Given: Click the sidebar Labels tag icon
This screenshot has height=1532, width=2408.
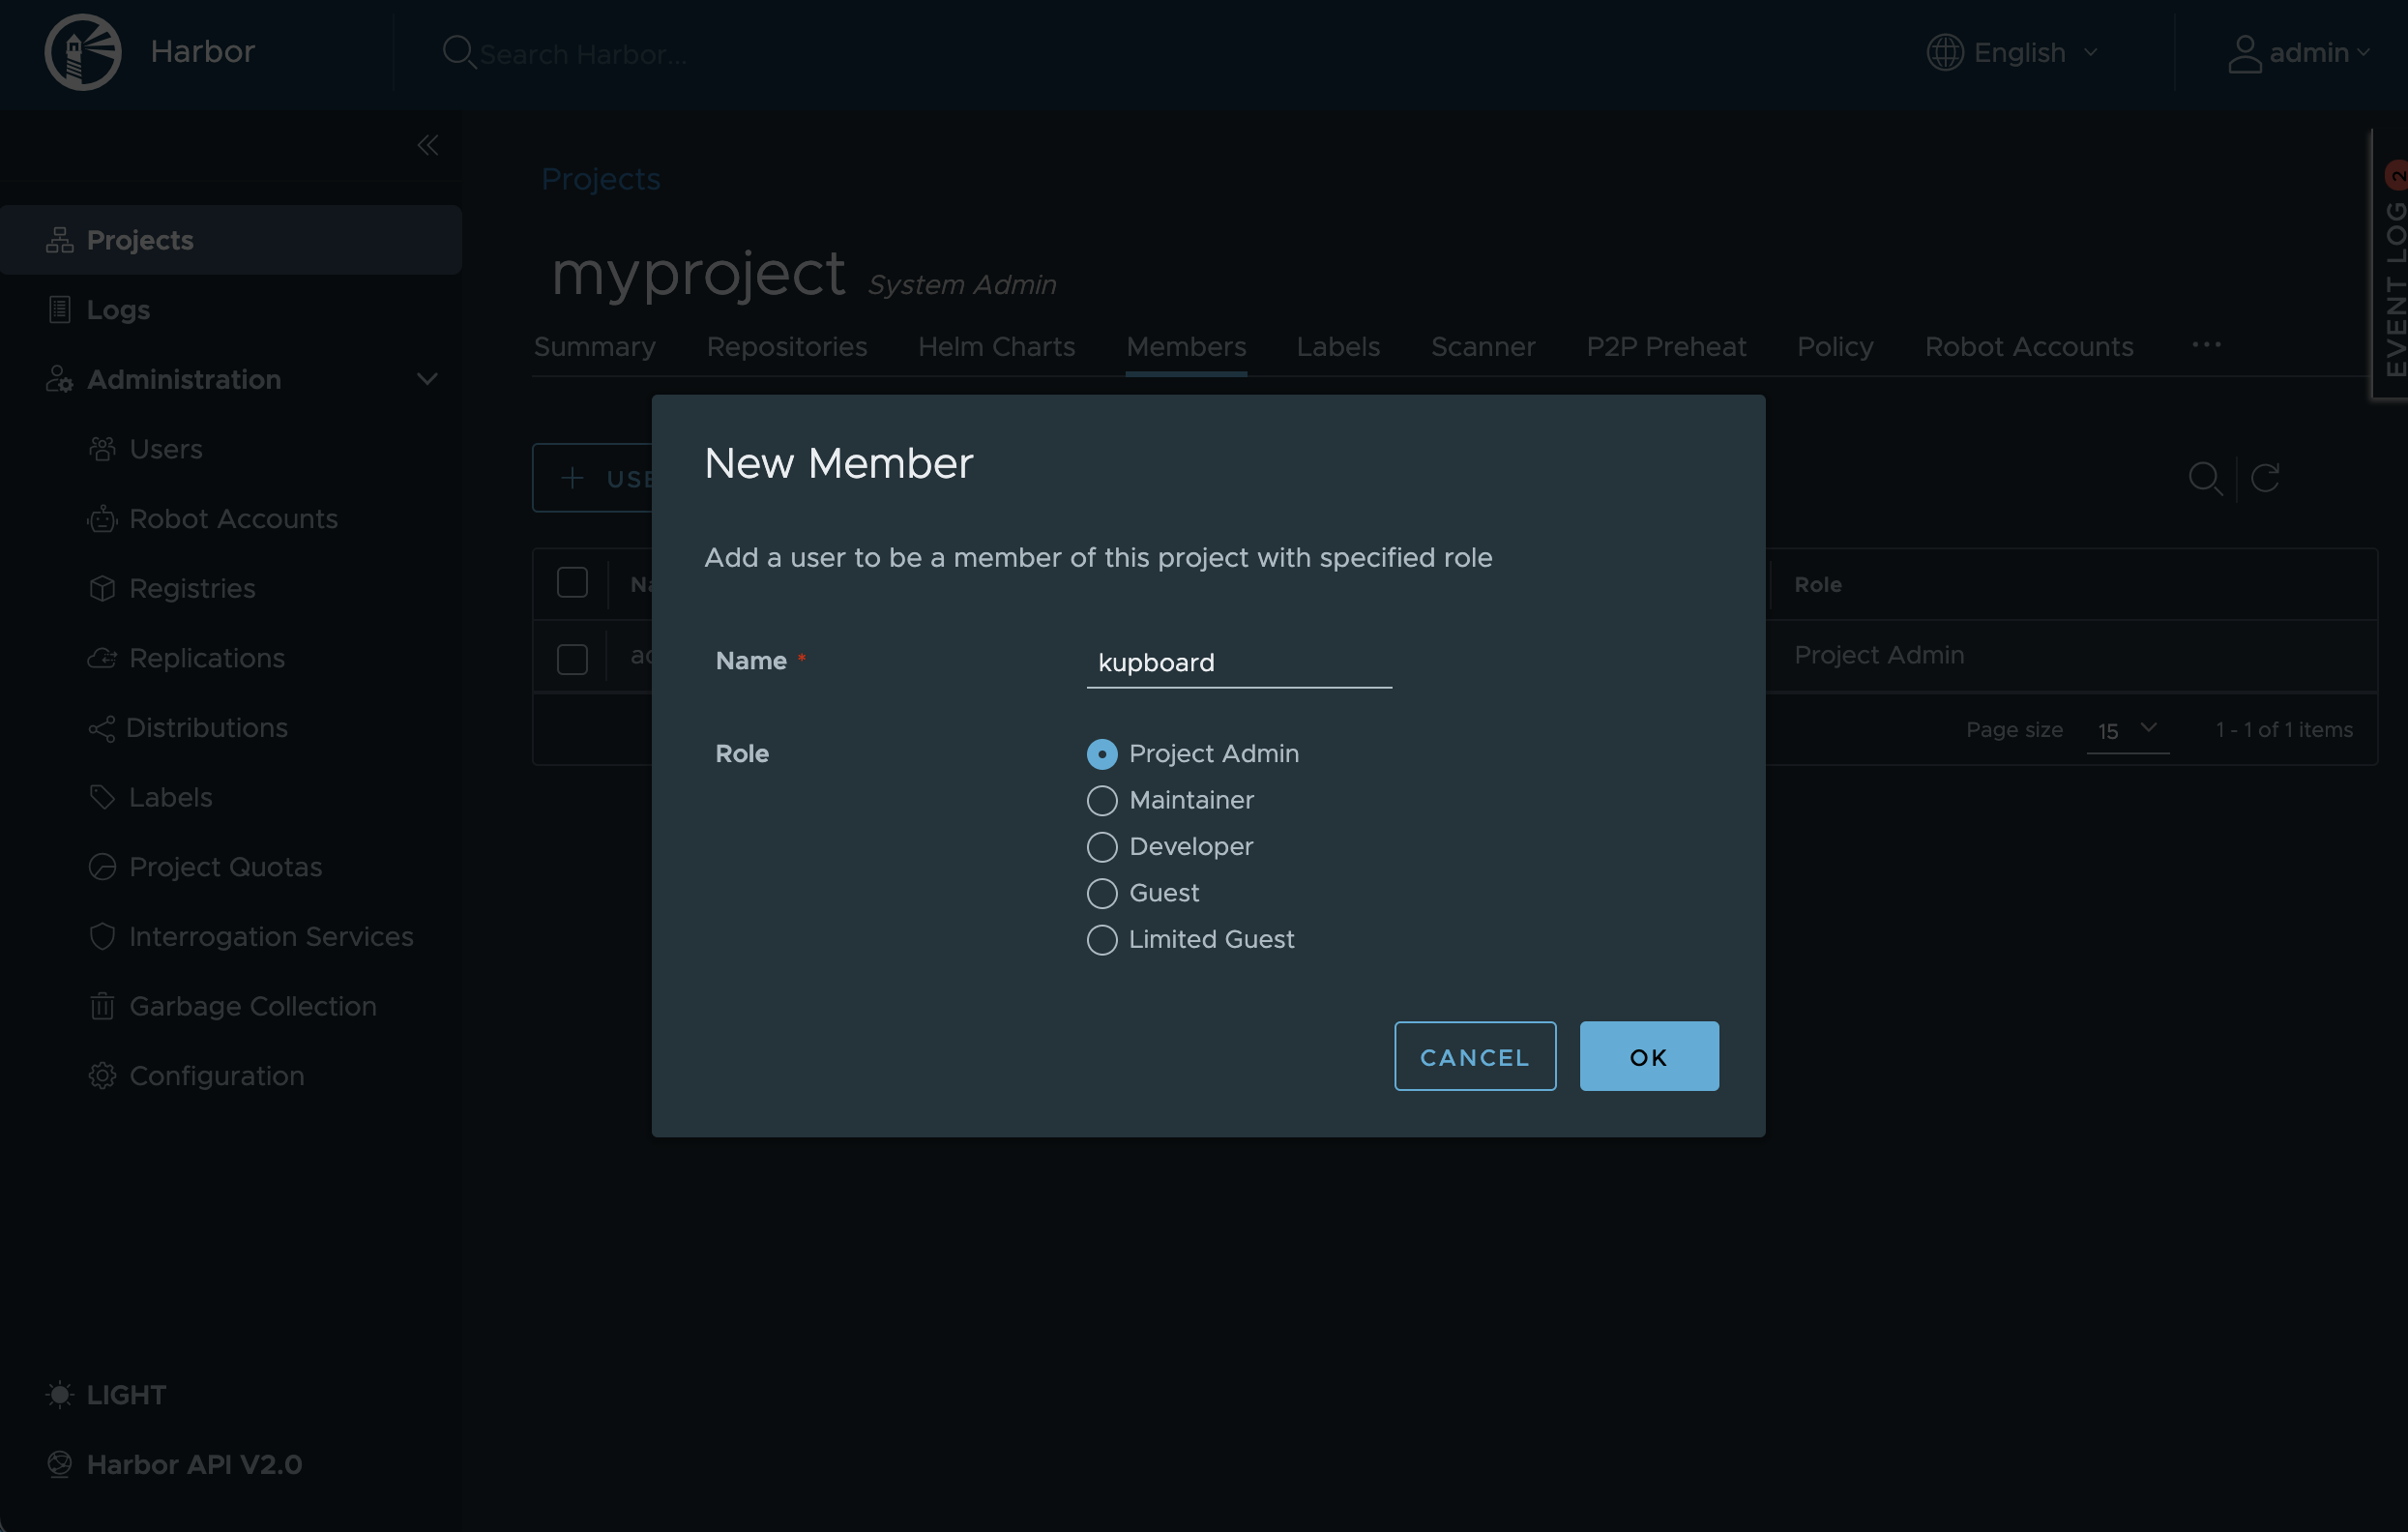Looking at the screenshot, I should click(x=102, y=797).
